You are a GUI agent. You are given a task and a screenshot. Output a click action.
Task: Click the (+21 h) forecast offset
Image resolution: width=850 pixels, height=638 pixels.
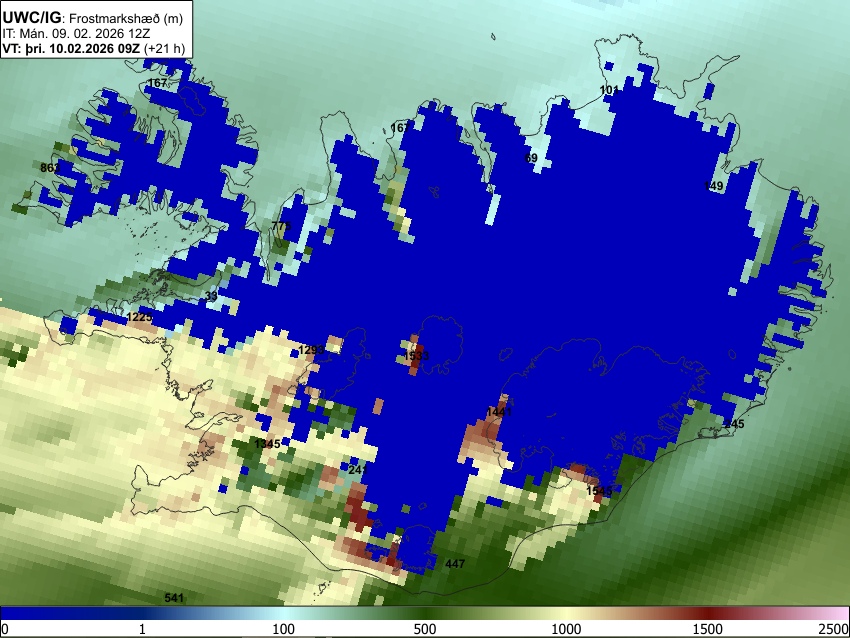(164, 48)
